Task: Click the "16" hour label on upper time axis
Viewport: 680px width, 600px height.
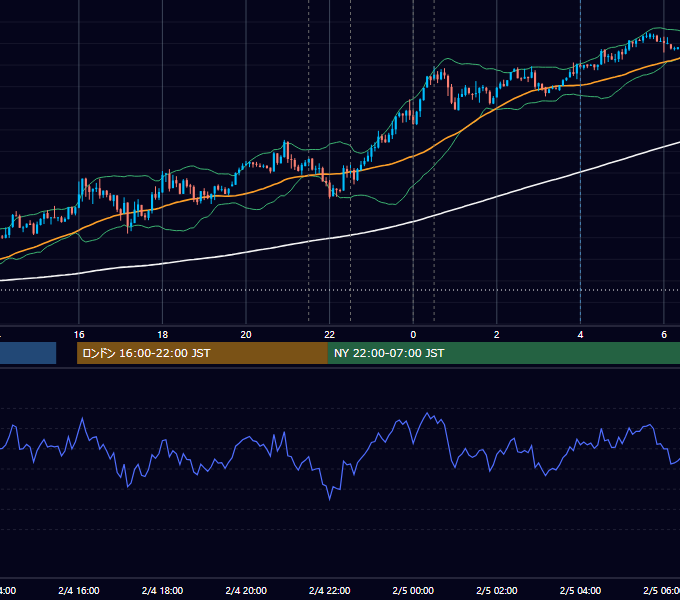Action: [79, 335]
